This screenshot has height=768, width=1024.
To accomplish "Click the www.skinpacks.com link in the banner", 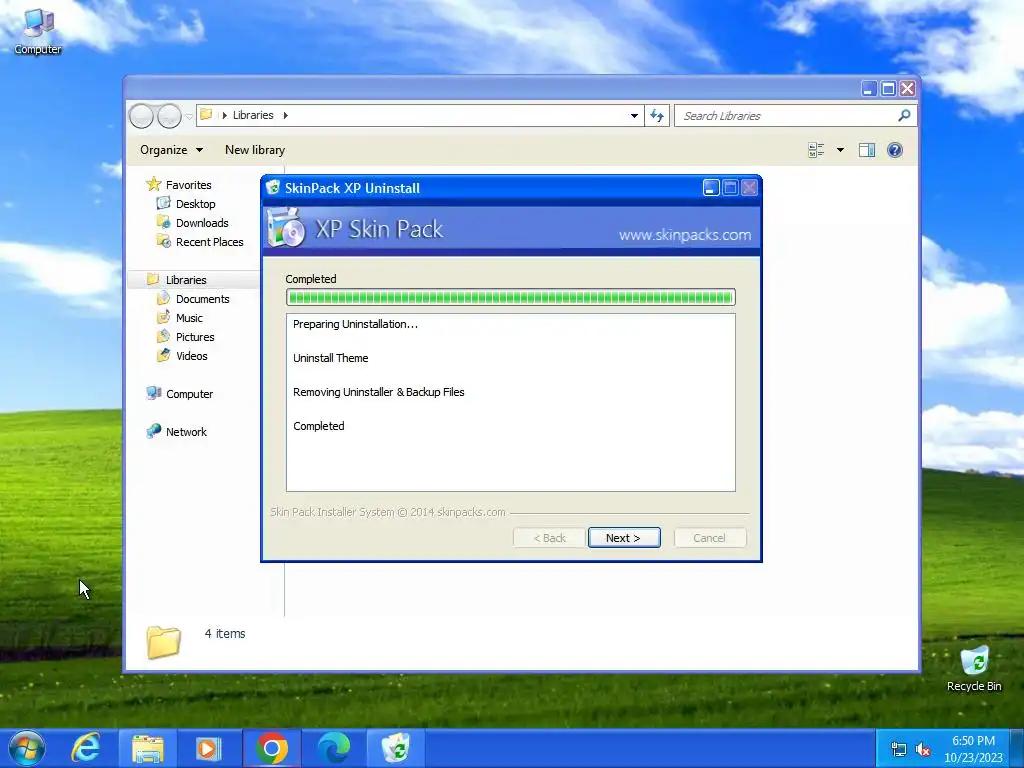I will pyautogui.click(x=685, y=235).
